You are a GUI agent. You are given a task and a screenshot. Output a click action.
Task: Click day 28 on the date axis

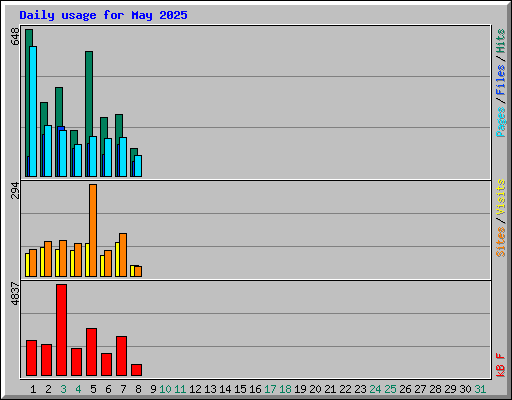(435, 389)
